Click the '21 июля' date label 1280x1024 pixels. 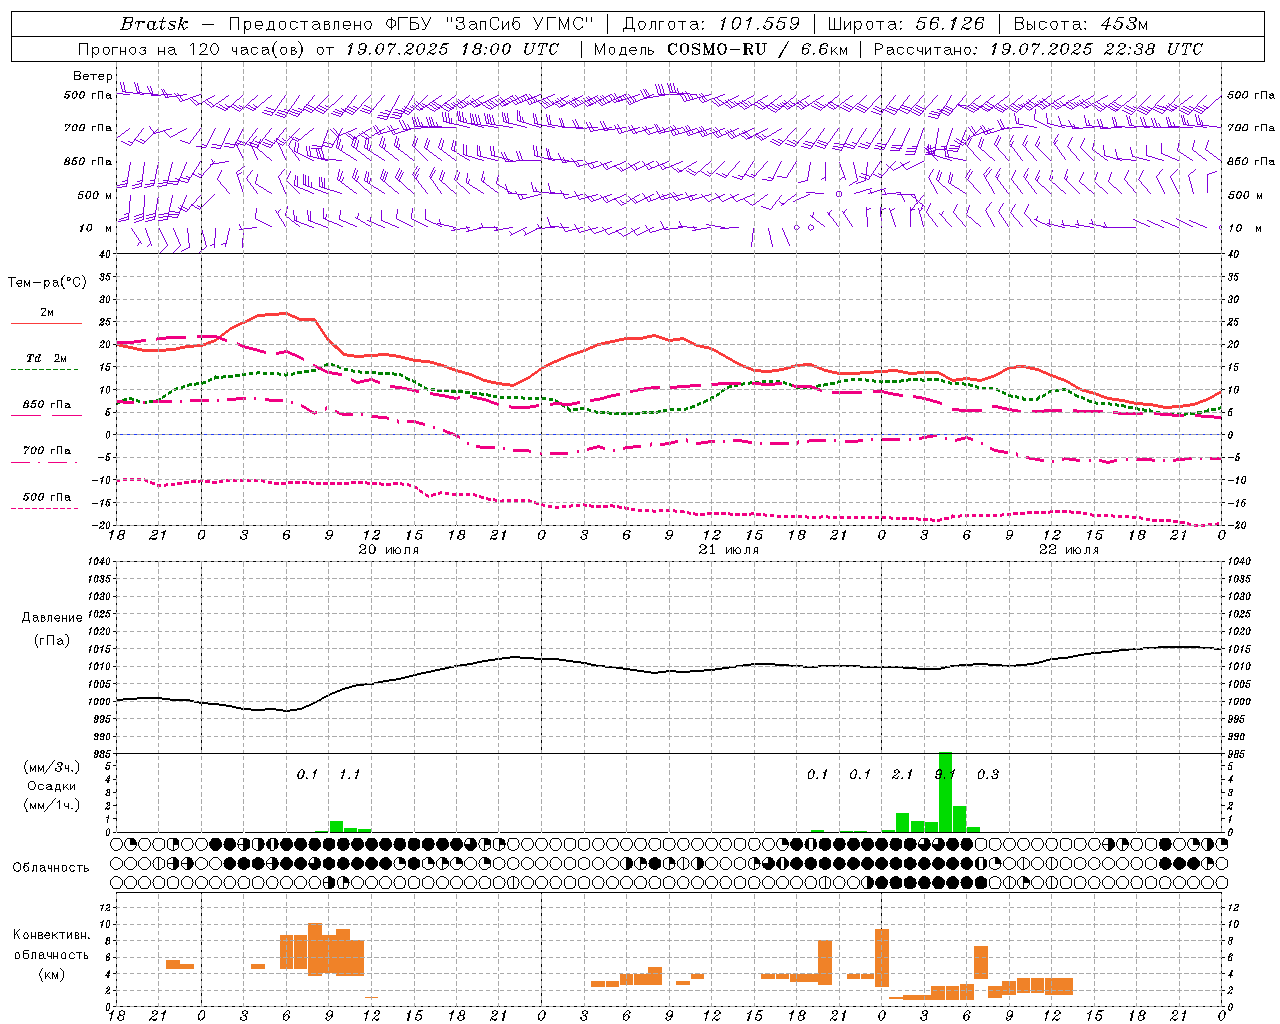(729, 550)
